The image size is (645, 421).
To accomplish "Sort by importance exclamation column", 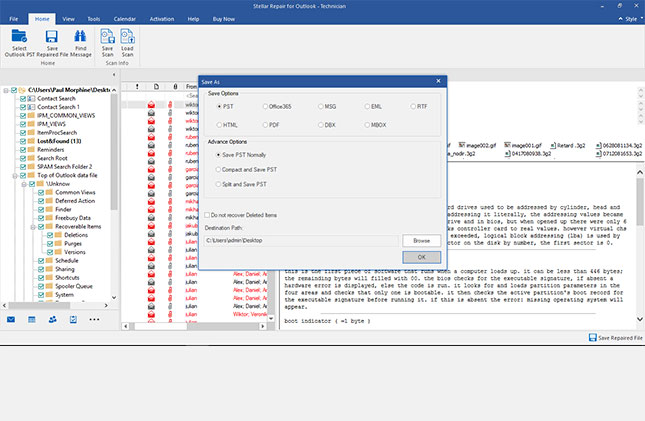I will coord(137,86).
